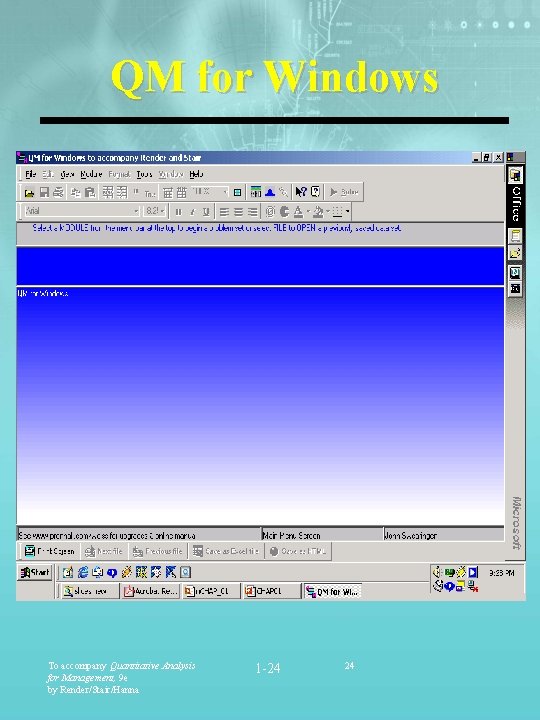Click the Office bar pencil note icon
540x720 pixels.
[515, 253]
